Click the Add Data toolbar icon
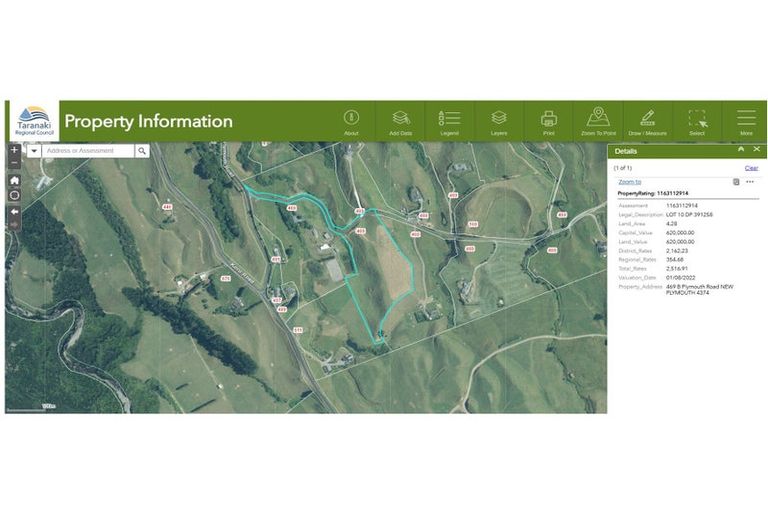The height and width of the screenshot is (512, 768). (400, 120)
